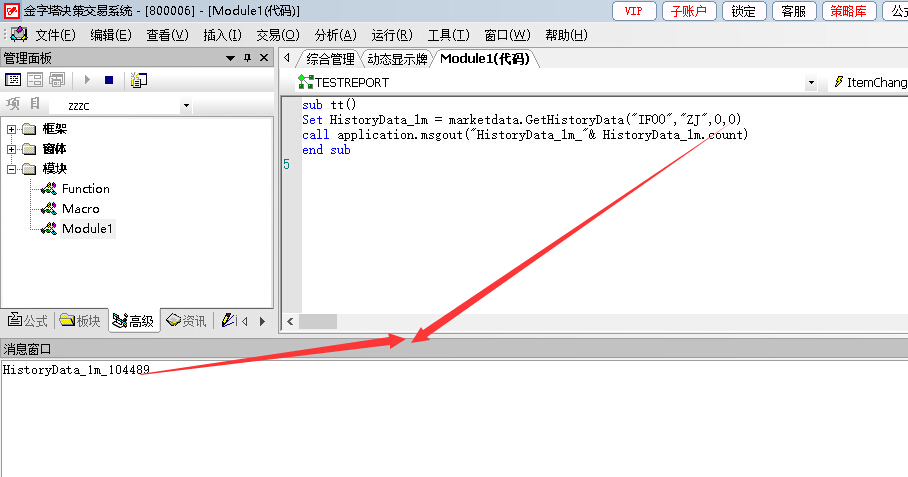The height and width of the screenshot is (477, 908).
Task: Open the 工具(T) menu
Action: 448,35
